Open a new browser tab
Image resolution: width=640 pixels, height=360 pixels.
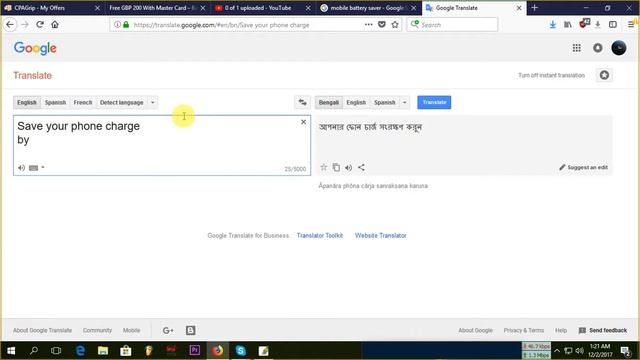(535, 8)
